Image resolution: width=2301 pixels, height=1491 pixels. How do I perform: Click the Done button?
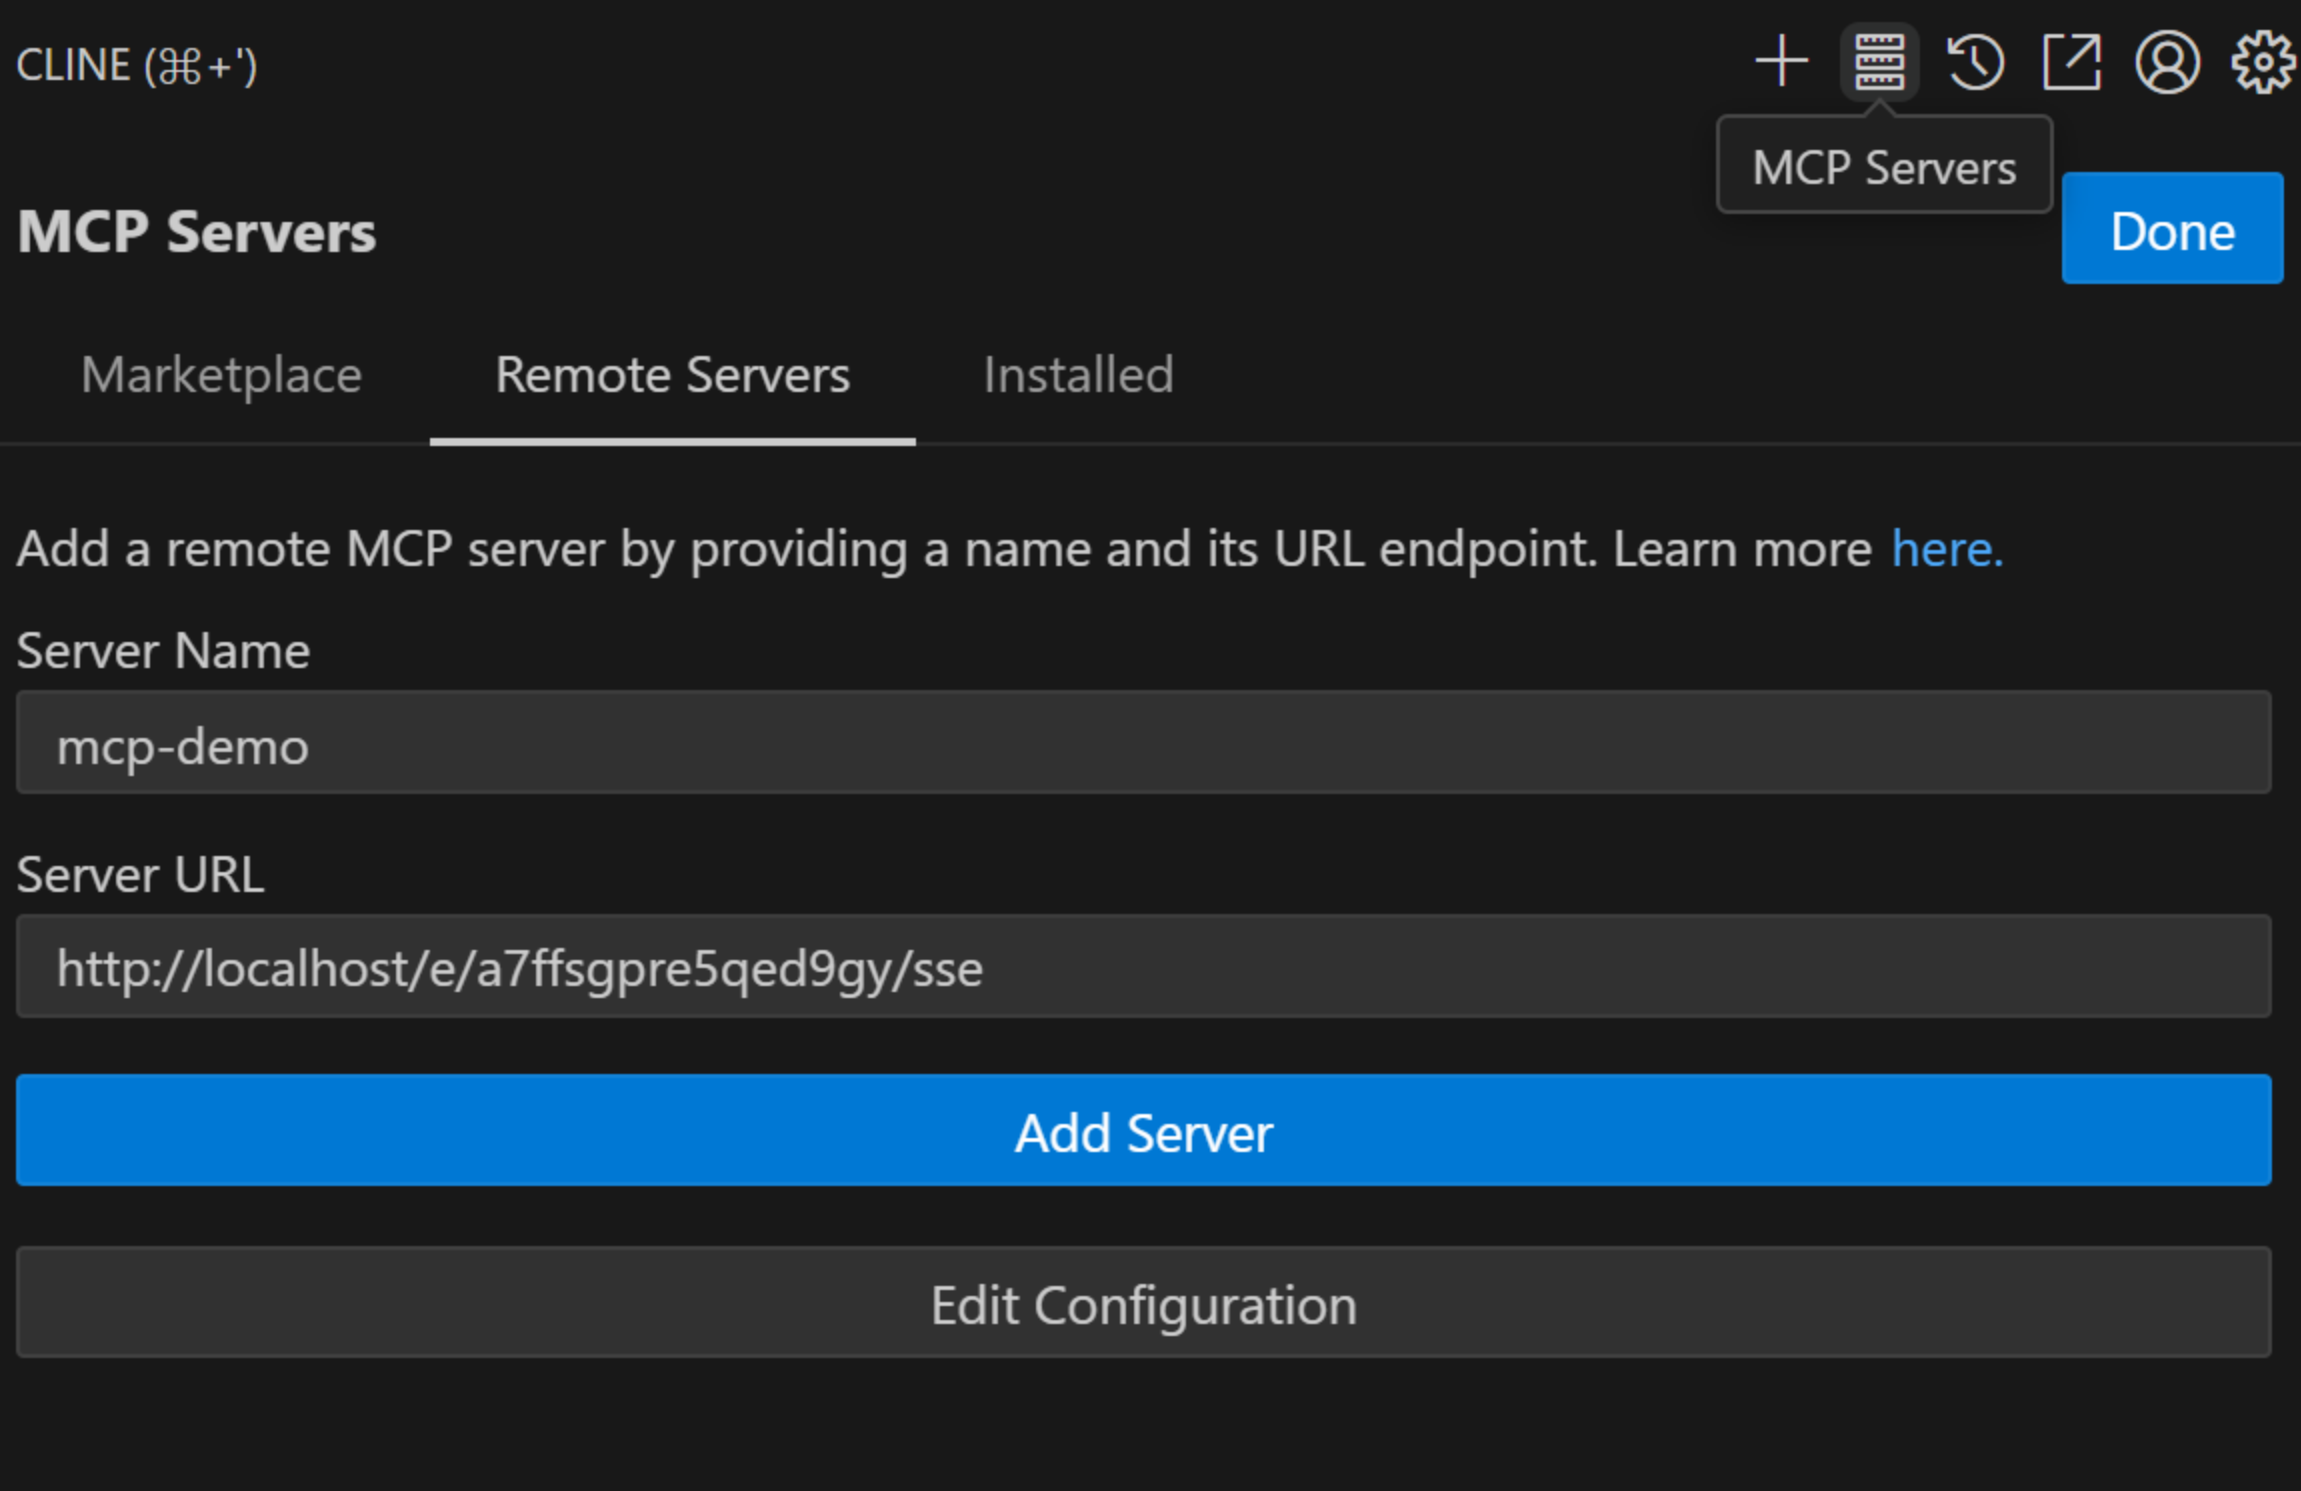(2172, 229)
